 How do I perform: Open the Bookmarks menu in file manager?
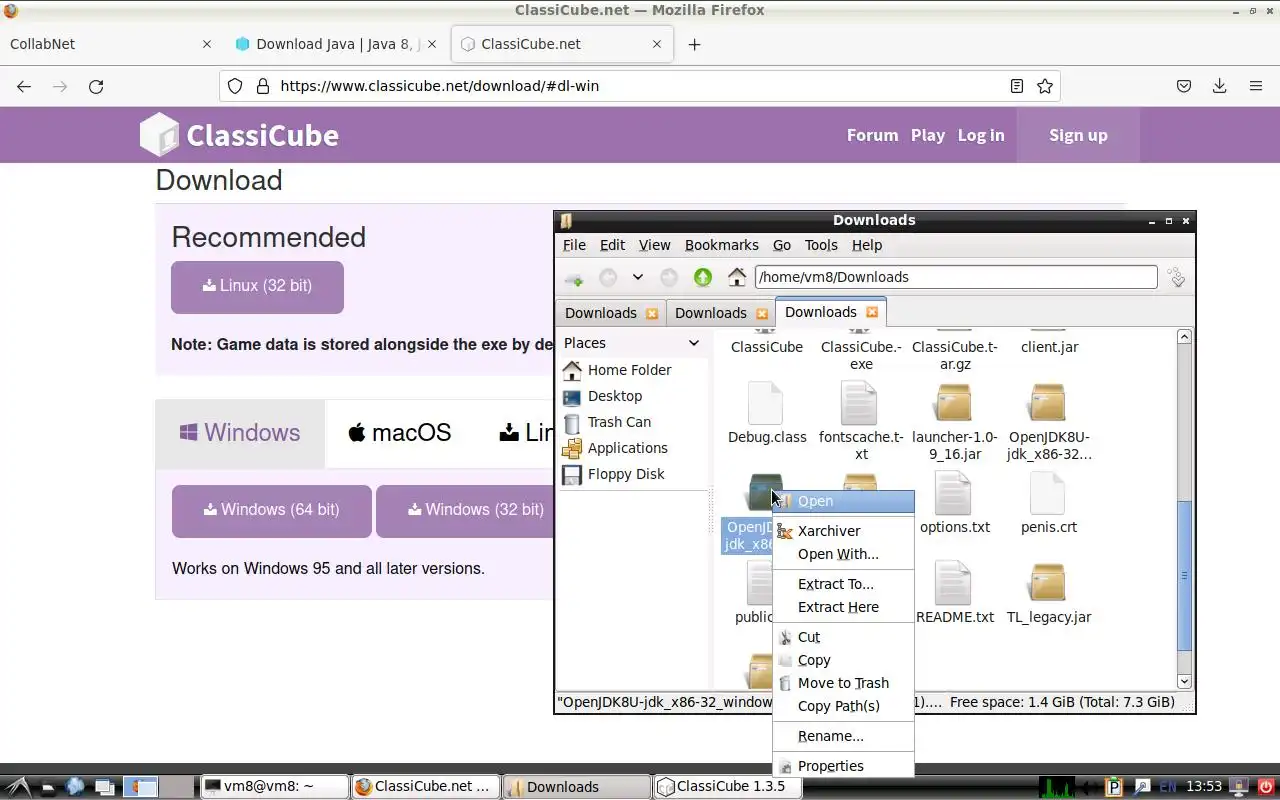(x=722, y=245)
